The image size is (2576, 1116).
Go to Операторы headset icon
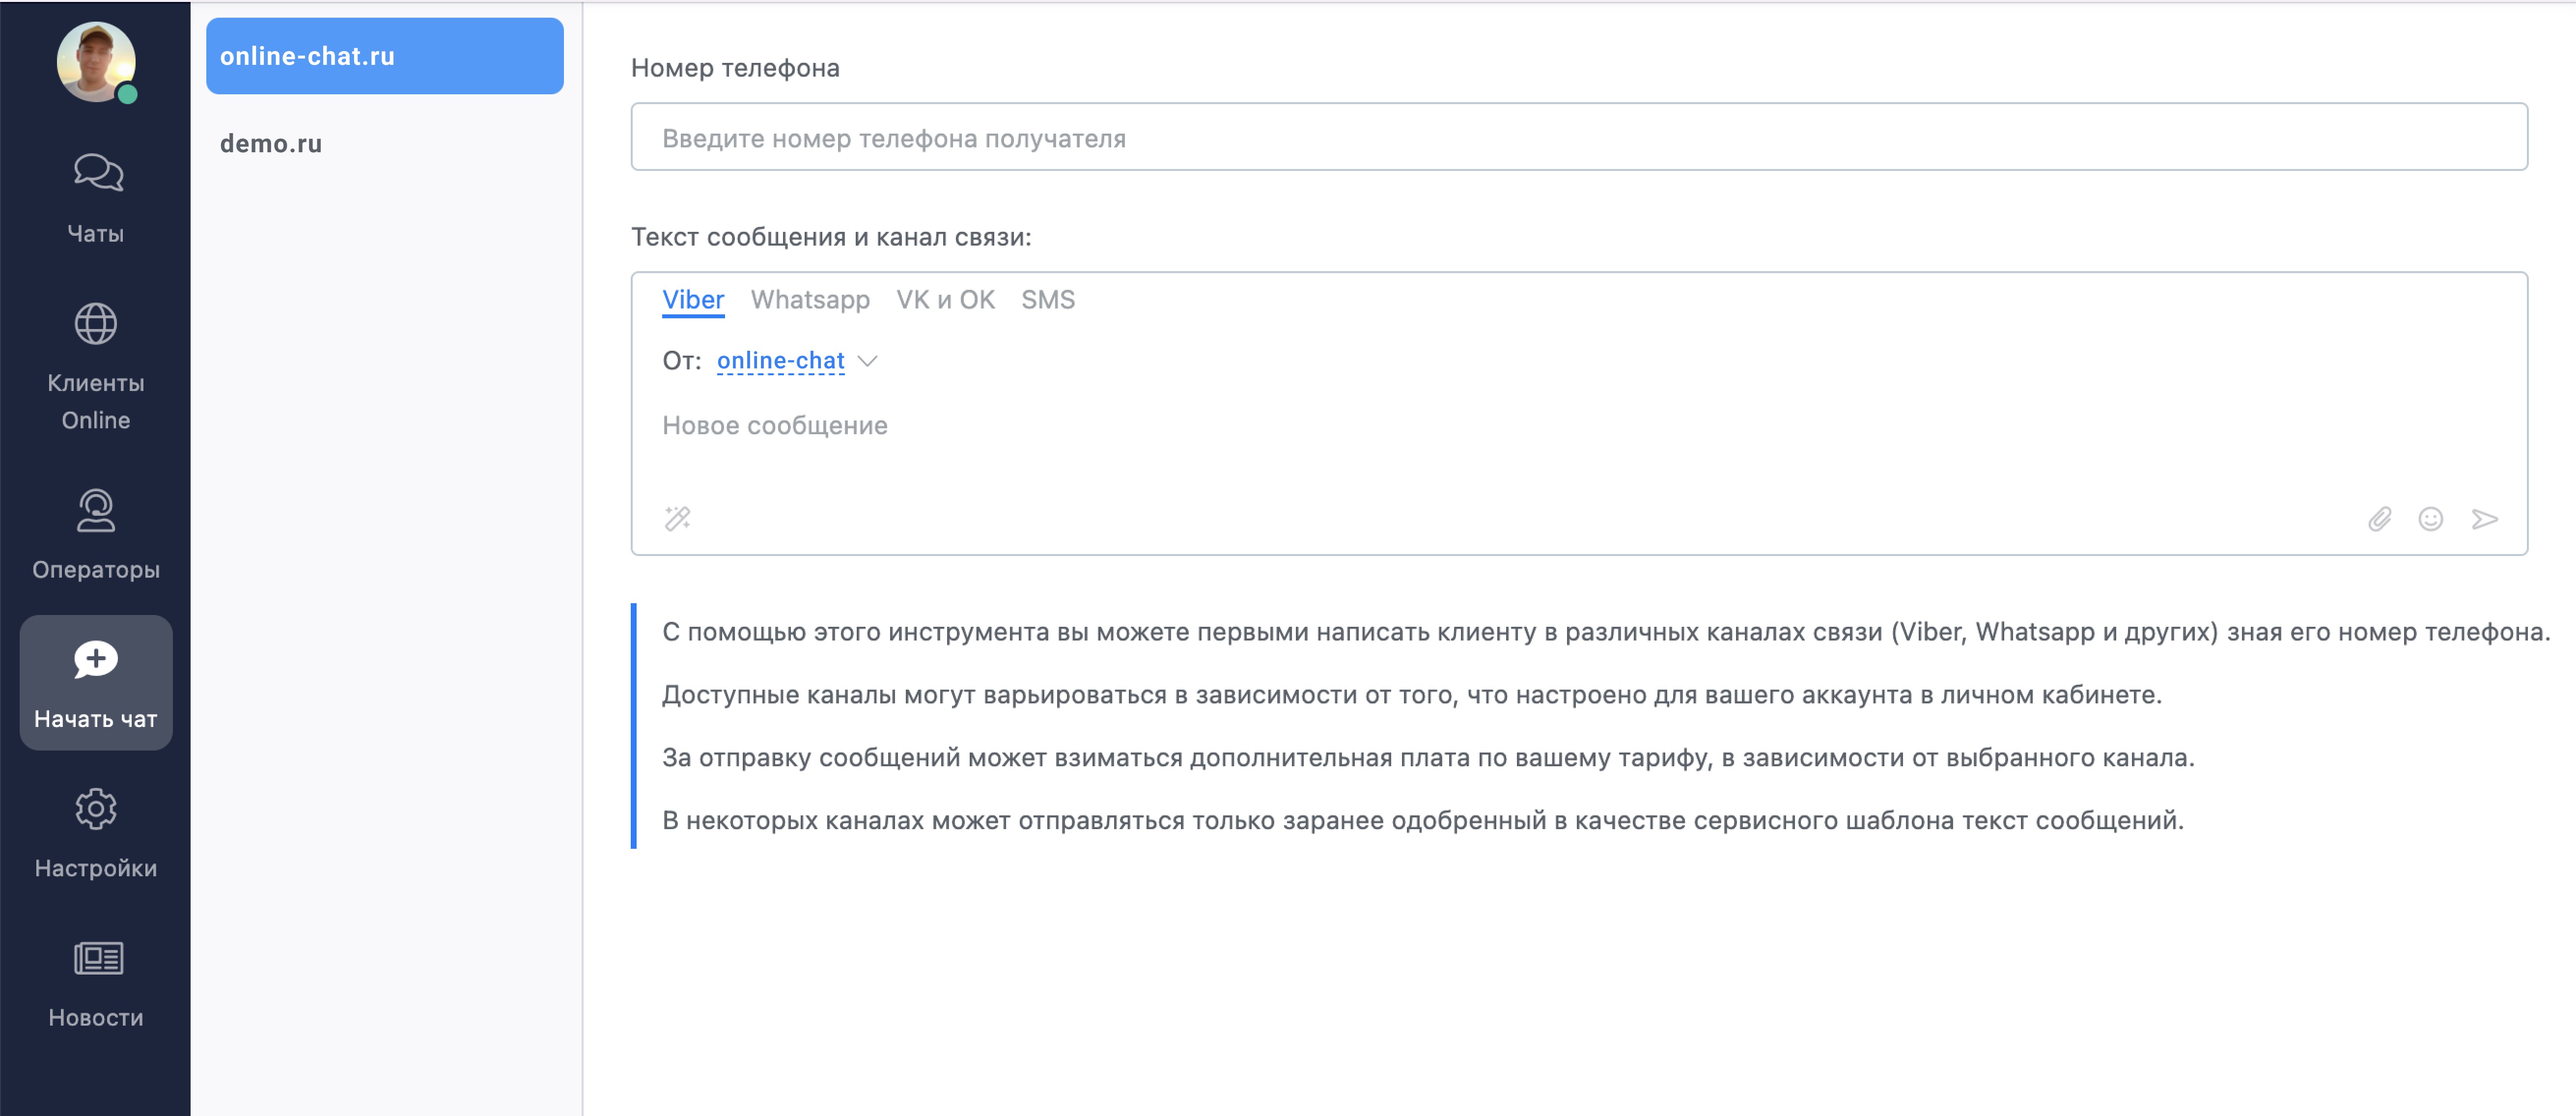[x=96, y=510]
